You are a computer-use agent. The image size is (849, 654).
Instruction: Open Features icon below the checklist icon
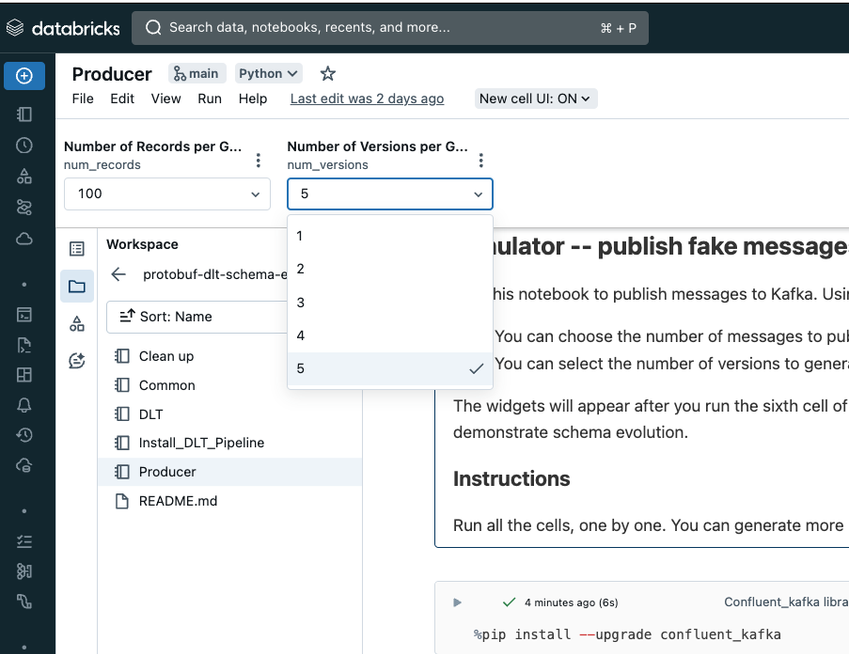click(24, 572)
